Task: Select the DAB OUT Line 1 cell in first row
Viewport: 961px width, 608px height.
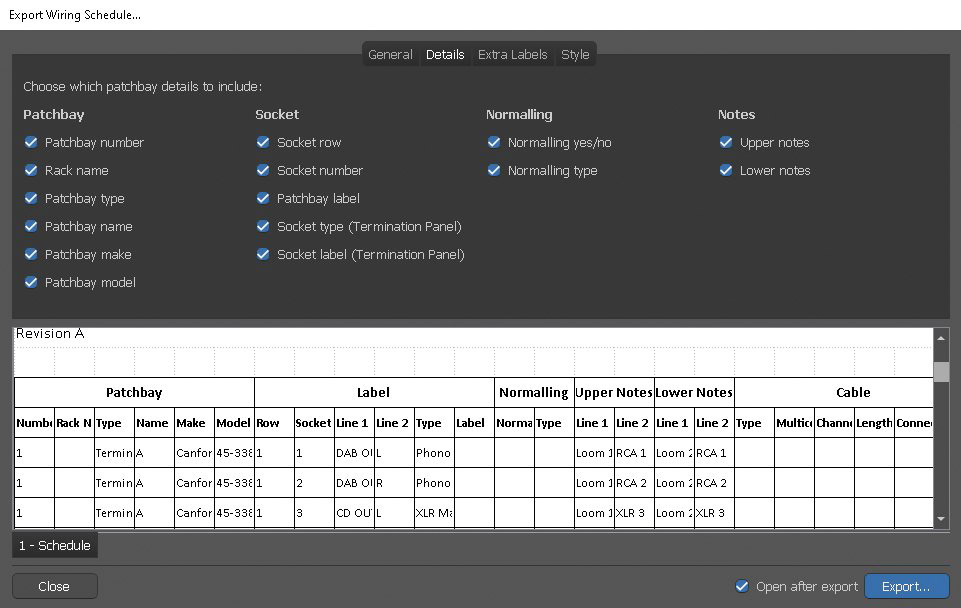Action: 354,453
